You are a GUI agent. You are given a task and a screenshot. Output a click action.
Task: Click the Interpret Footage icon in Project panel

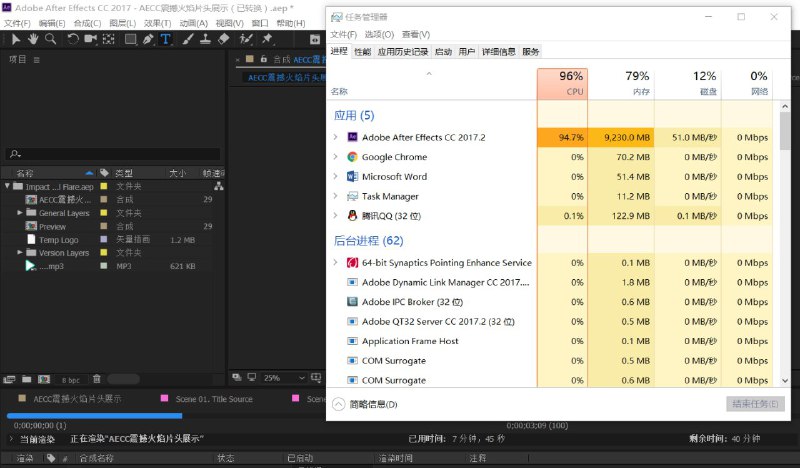(x=9, y=379)
